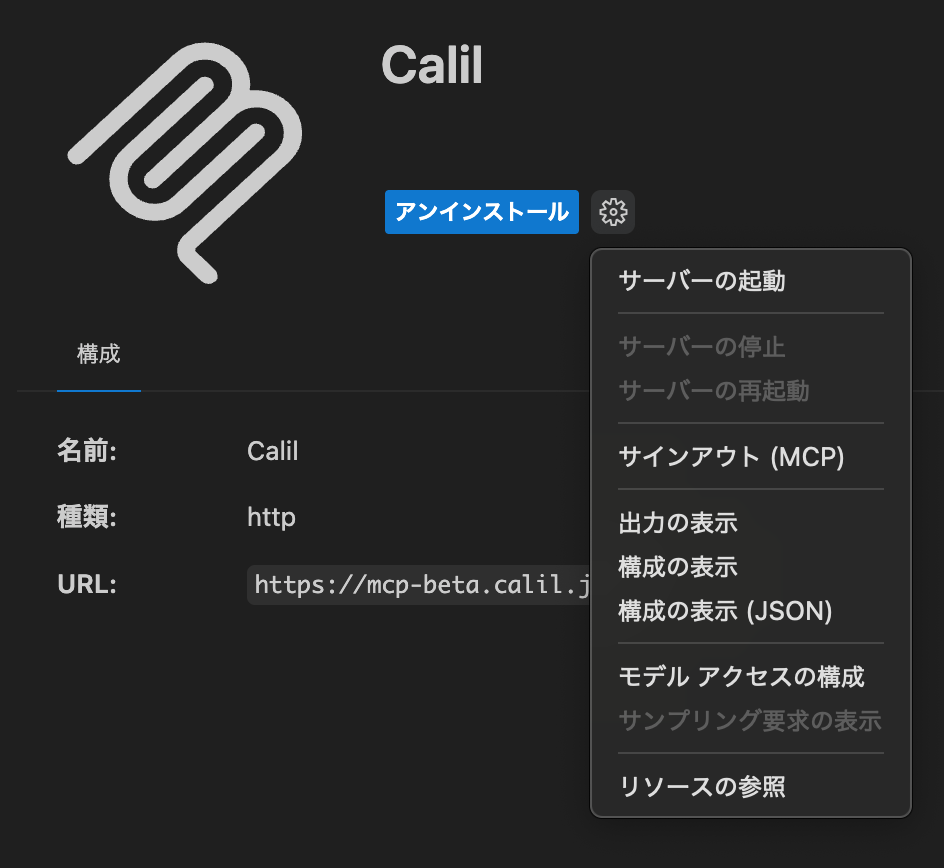Click the grayed-out サンプリング要求の表示 entry

click(x=748, y=721)
